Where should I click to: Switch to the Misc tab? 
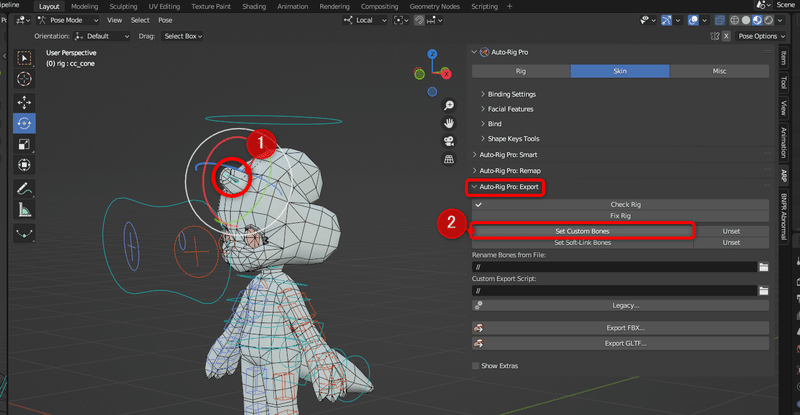pyautogui.click(x=719, y=71)
